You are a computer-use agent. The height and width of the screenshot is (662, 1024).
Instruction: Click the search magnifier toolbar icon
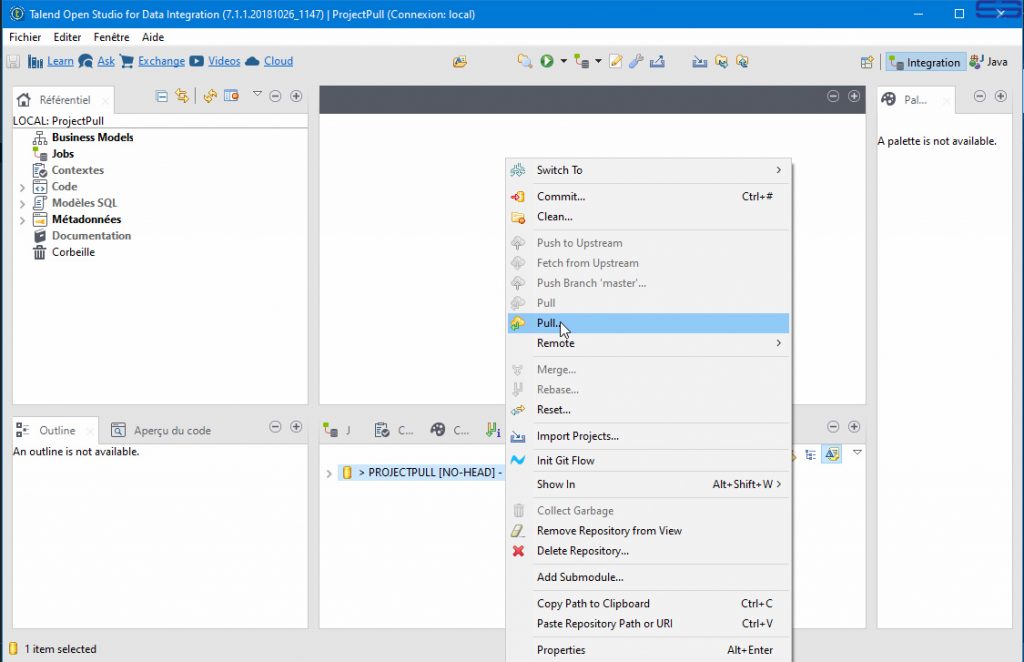pos(524,61)
